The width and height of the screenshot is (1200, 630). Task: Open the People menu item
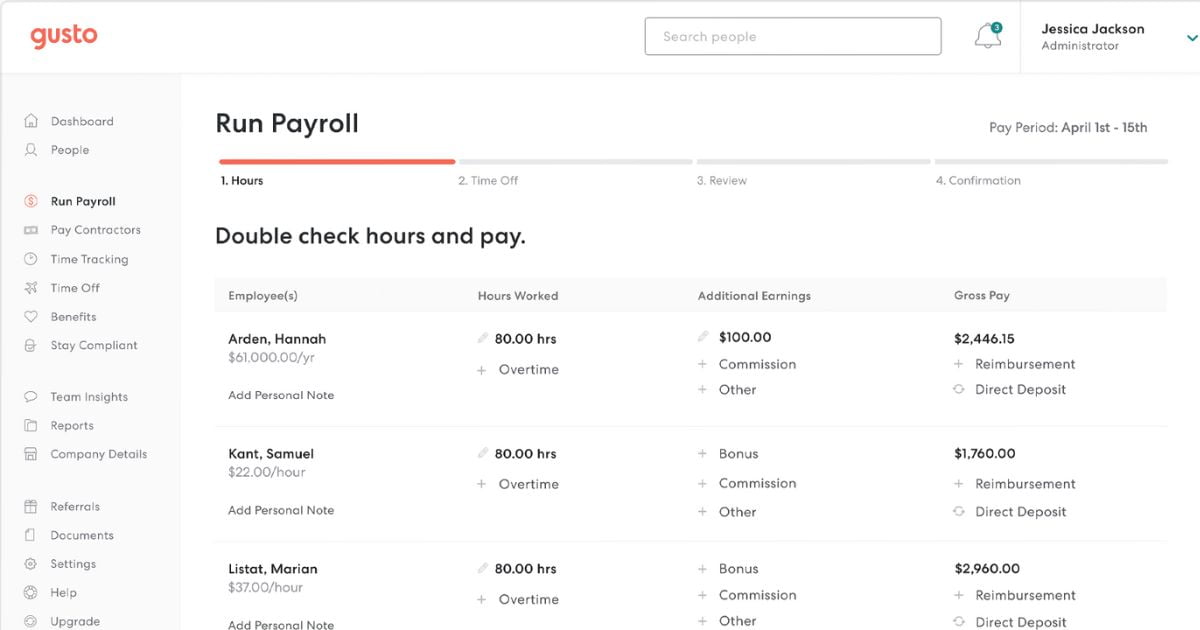tap(70, 150)
